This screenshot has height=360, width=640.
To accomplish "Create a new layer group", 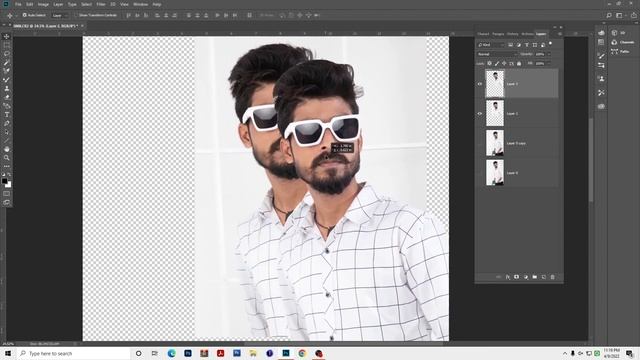I will pos(535,277).
